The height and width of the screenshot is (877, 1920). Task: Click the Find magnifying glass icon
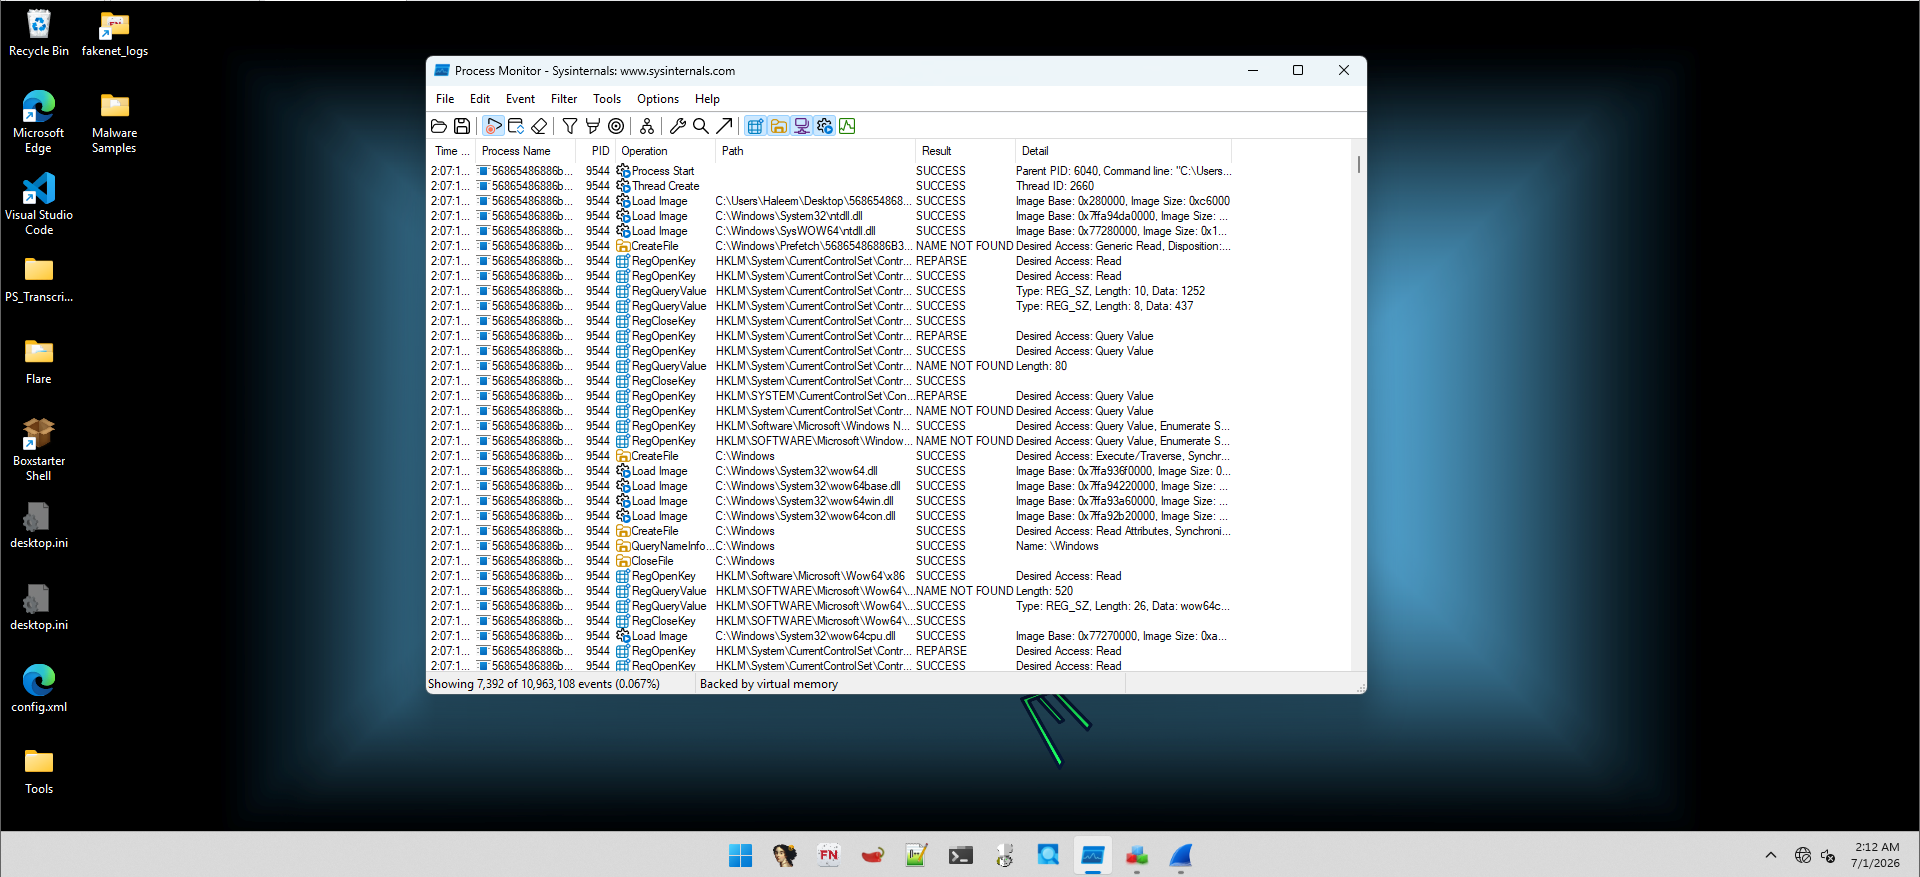click(x=701, y=126)
